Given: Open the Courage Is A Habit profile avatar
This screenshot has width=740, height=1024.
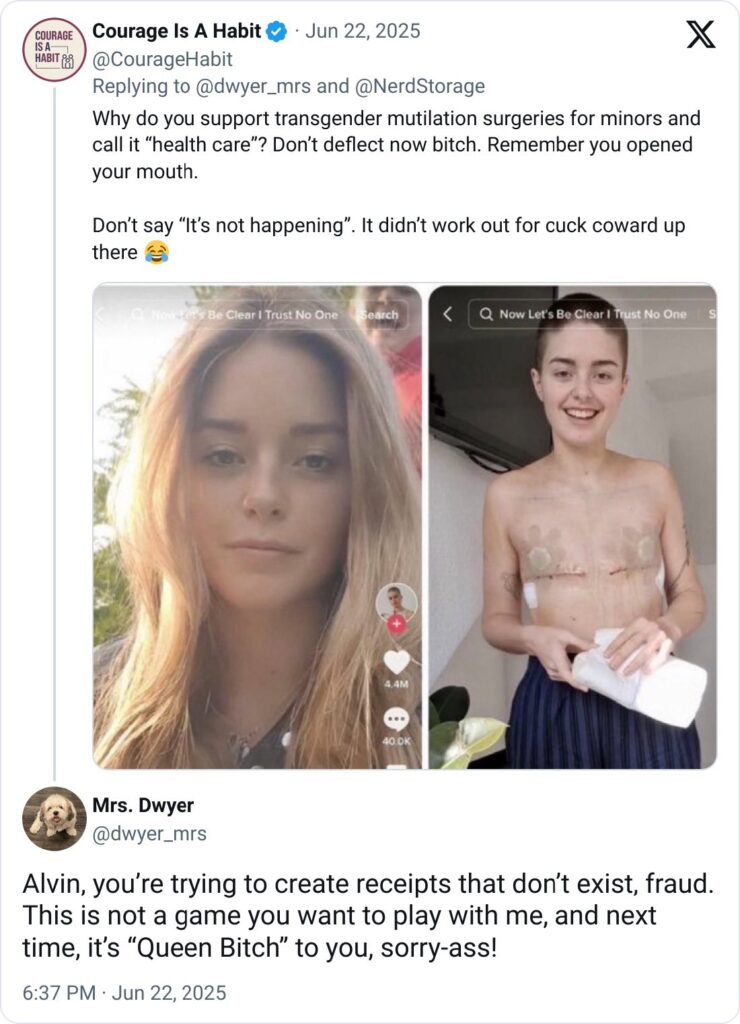Looking at the screenshot, I should point(54,49).
